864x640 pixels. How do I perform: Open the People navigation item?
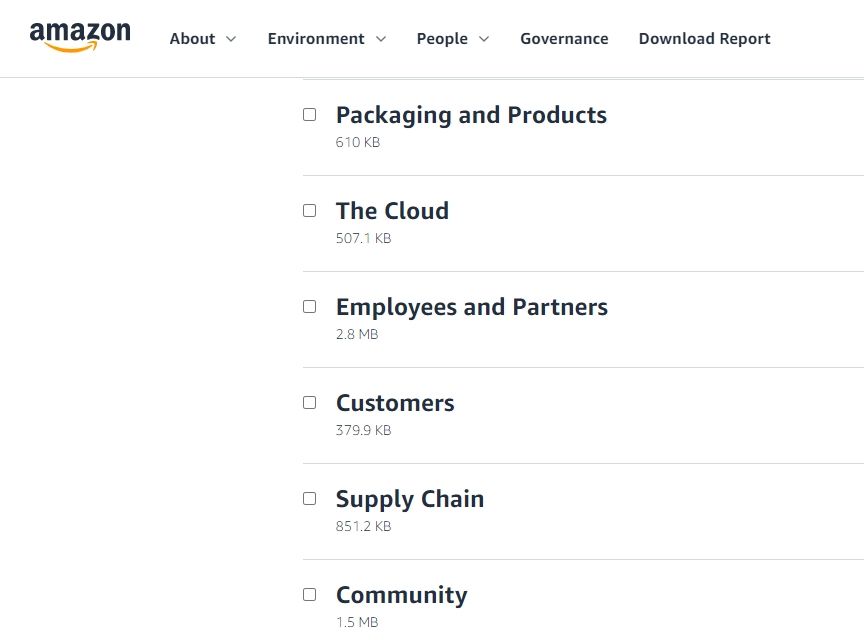[442, 39]
